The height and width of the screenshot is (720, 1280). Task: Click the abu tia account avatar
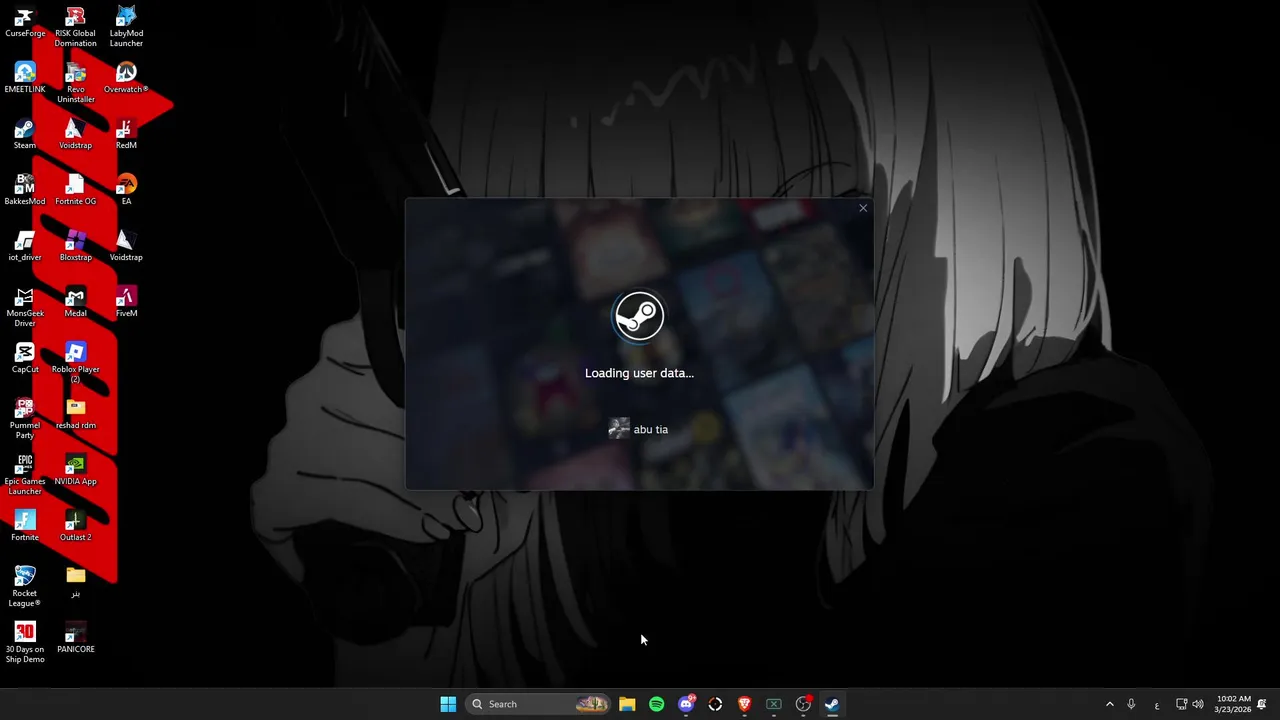pos(619,429)
